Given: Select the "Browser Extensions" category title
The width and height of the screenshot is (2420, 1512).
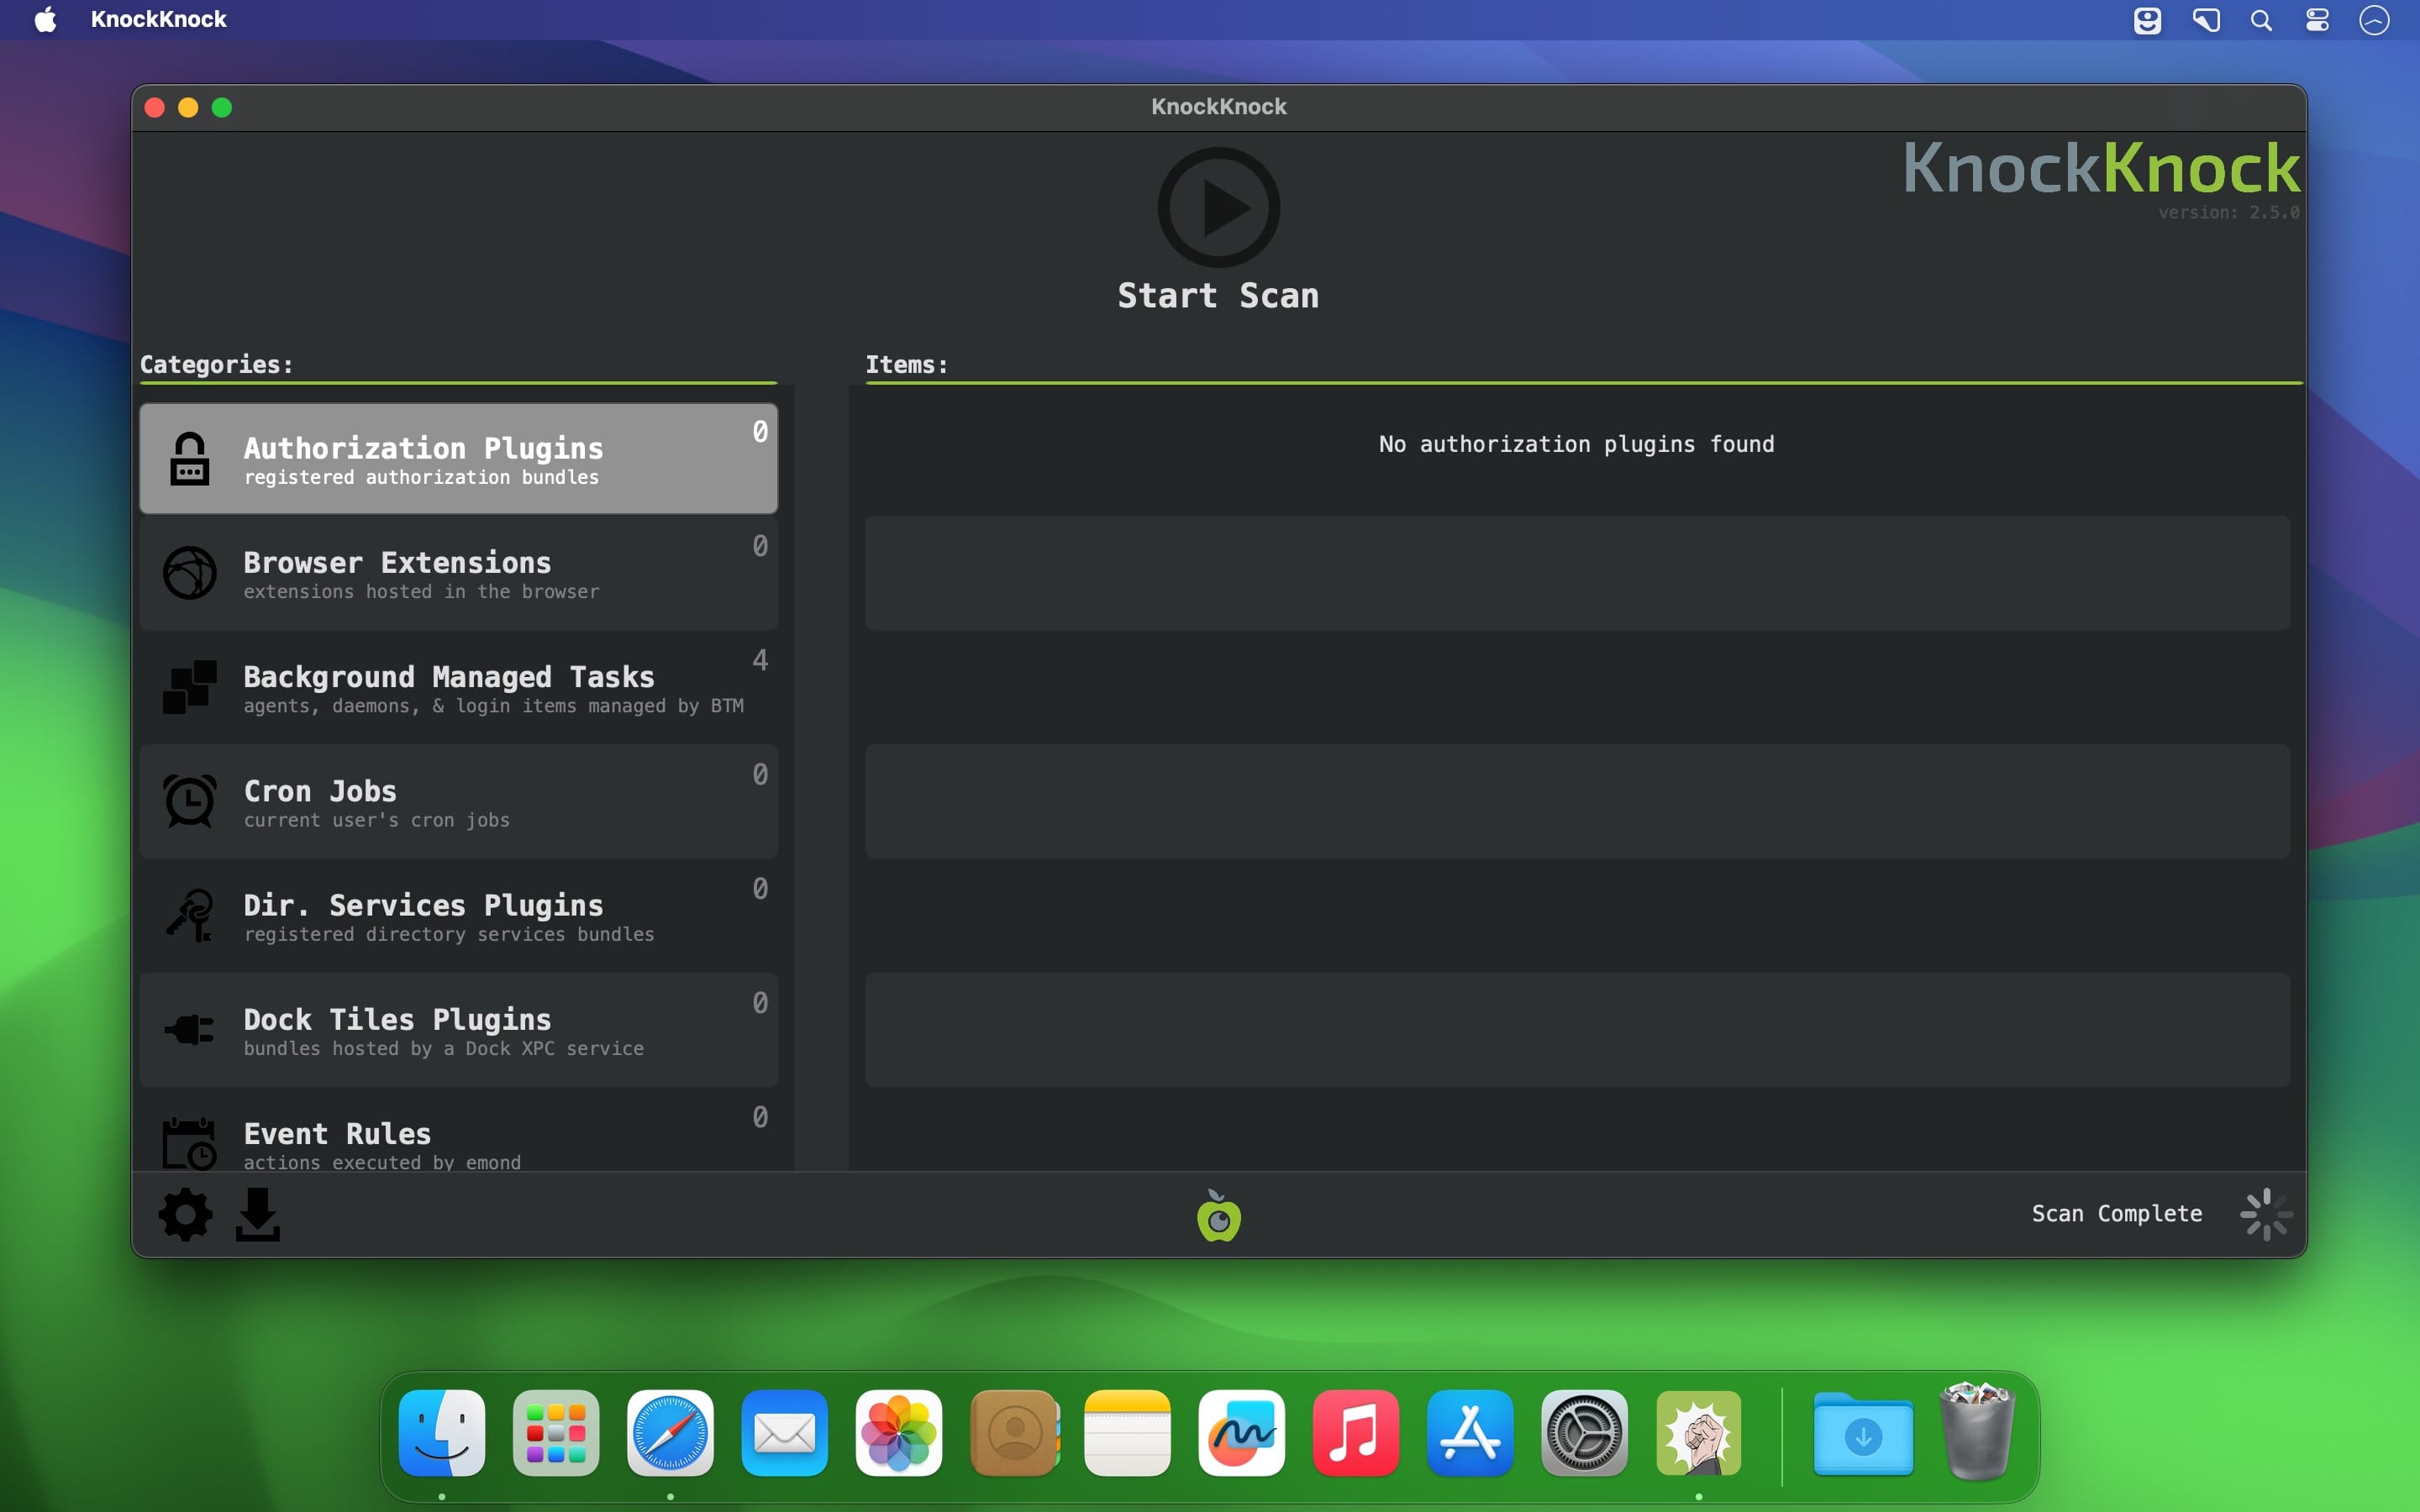Looking at the screenshot, I should (397, 562).
